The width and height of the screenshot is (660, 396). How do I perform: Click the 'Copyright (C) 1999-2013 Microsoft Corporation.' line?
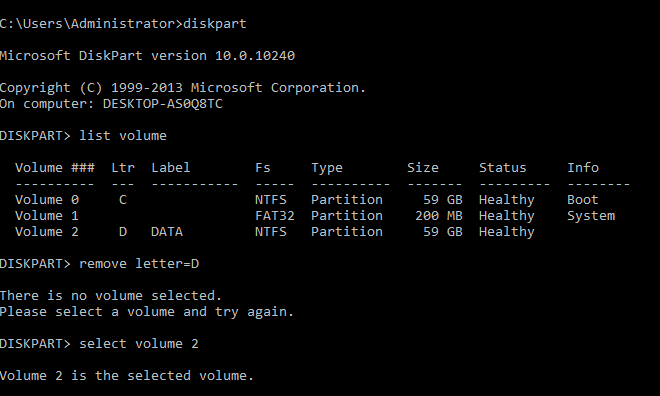click(183, 88)
